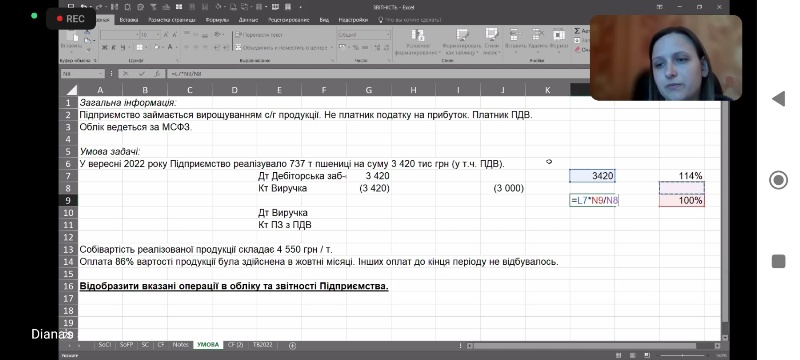Increase font size with larger A icon
This screenshot has width=800, height=360.
[x=166, y=35]
